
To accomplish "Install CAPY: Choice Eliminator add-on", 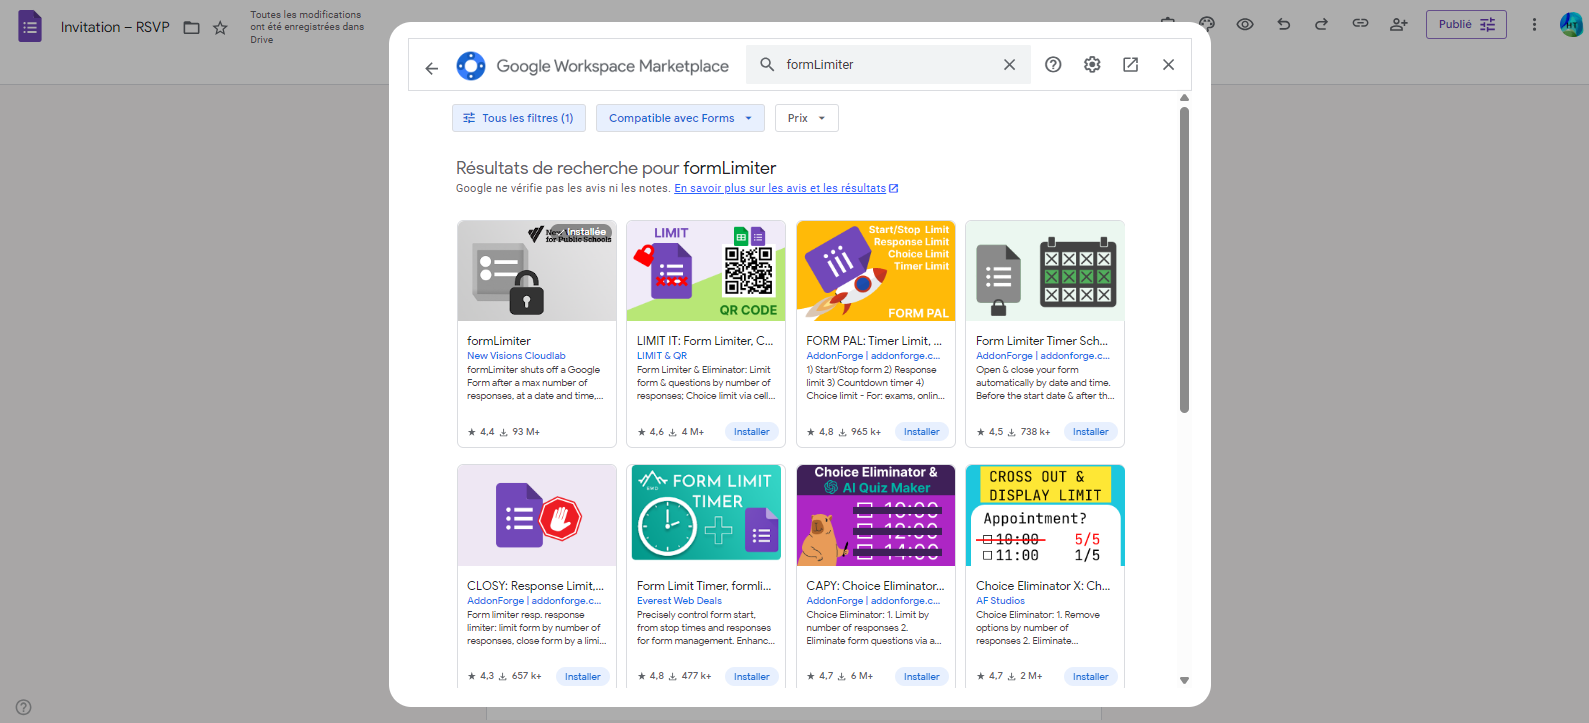I will 921,677.
